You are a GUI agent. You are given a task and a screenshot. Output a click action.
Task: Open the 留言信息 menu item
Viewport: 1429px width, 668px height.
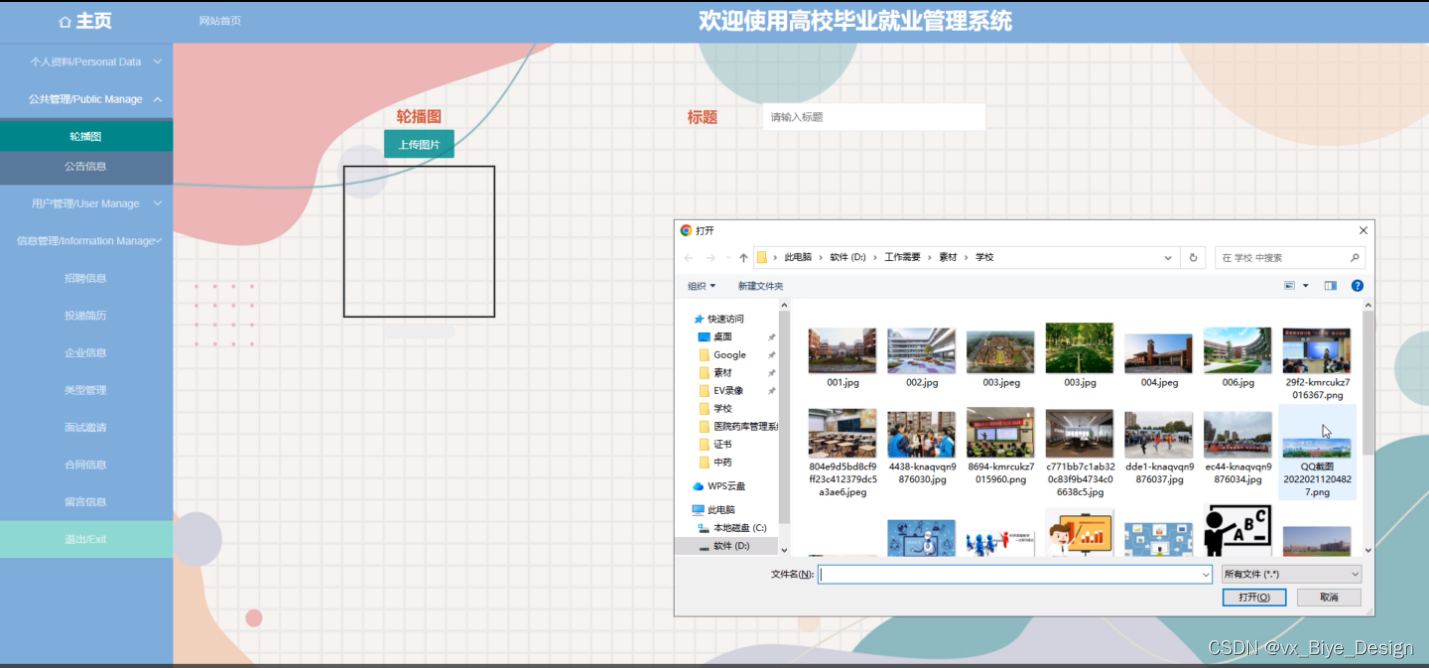pos(86,502)
